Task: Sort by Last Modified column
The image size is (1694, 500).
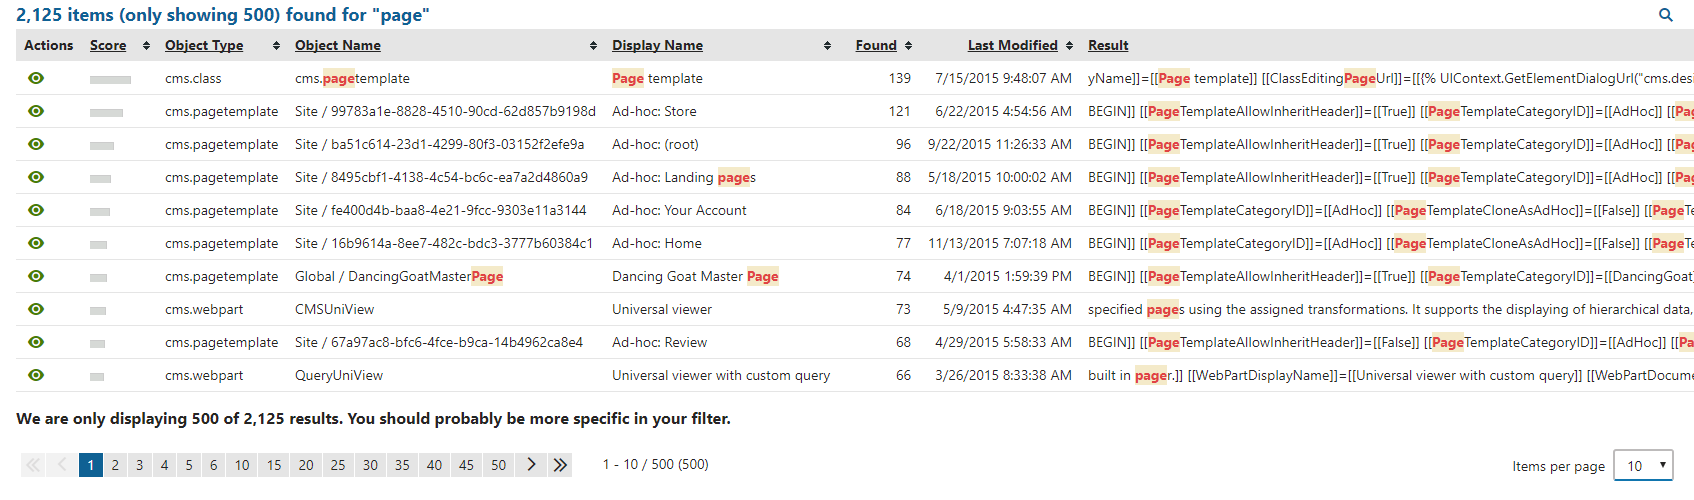Action: 1012,45
